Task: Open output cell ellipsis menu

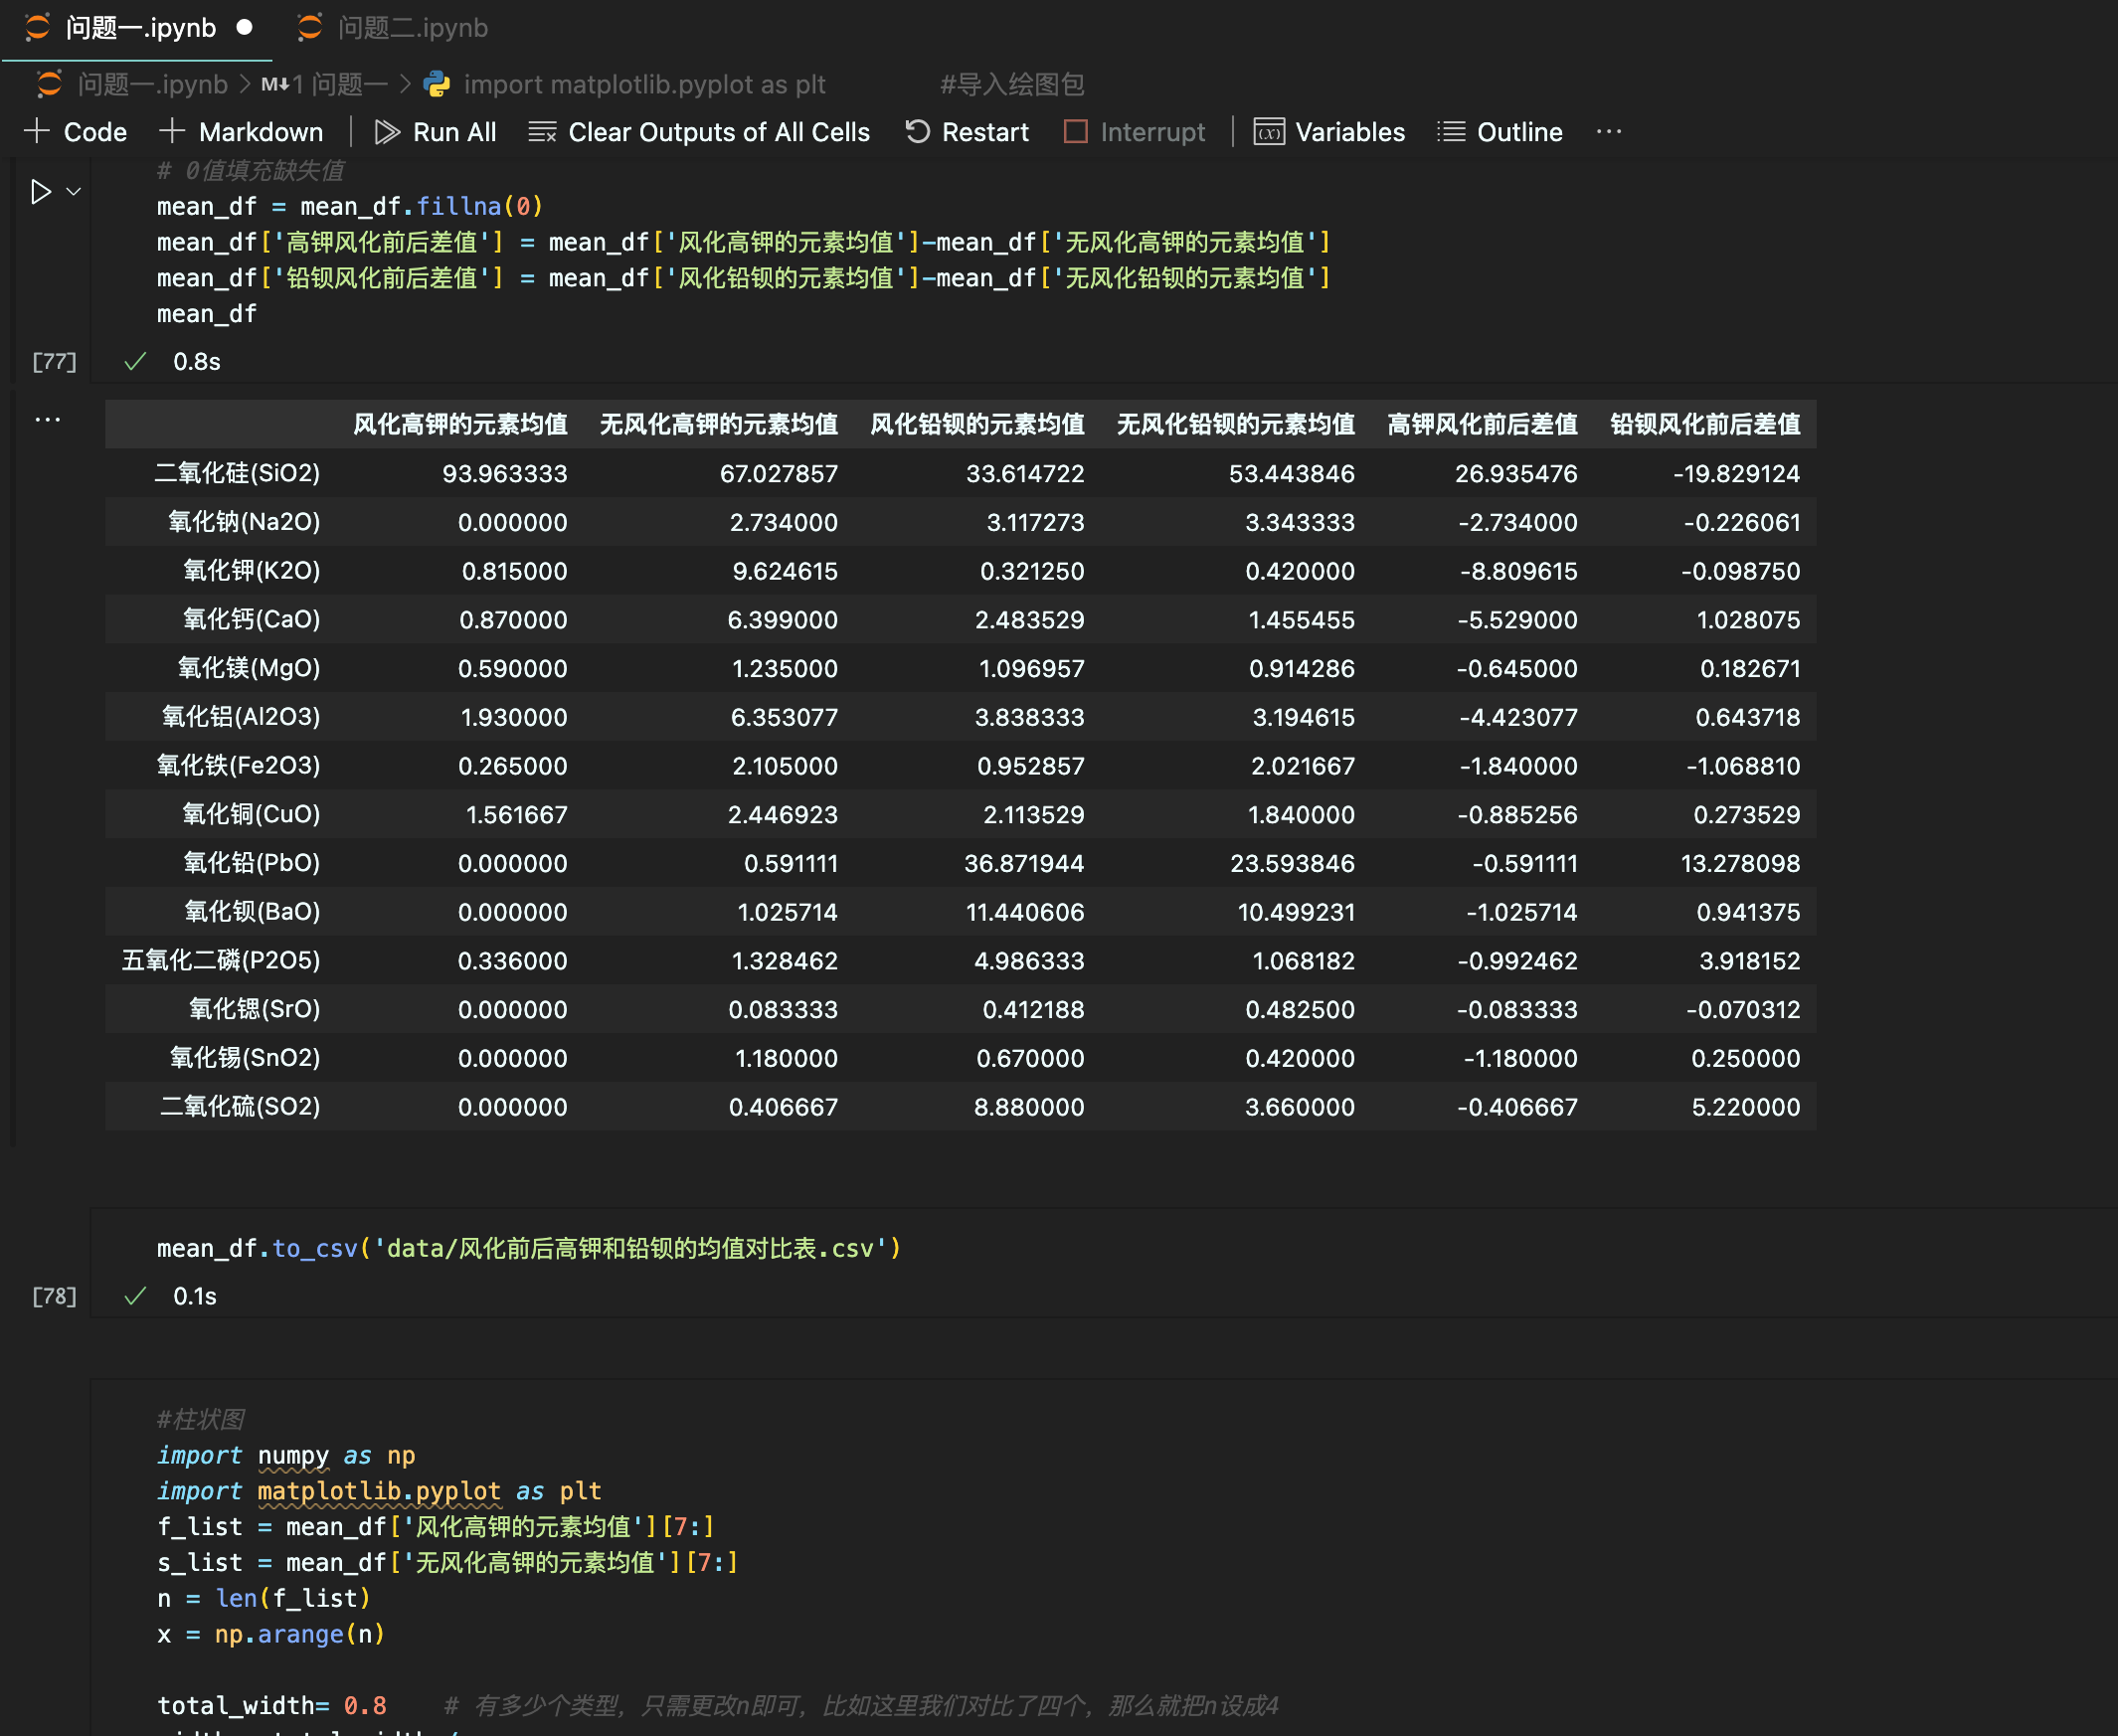Action: [47, 419]
